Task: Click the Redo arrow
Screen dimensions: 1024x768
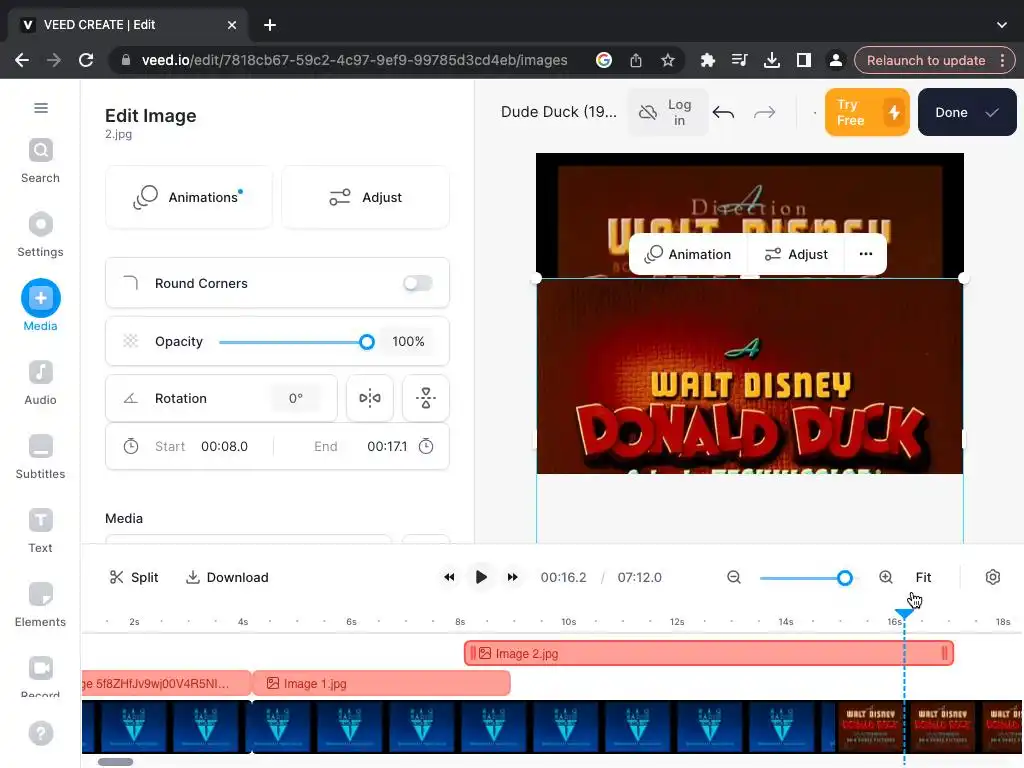Action: [764, 112]
